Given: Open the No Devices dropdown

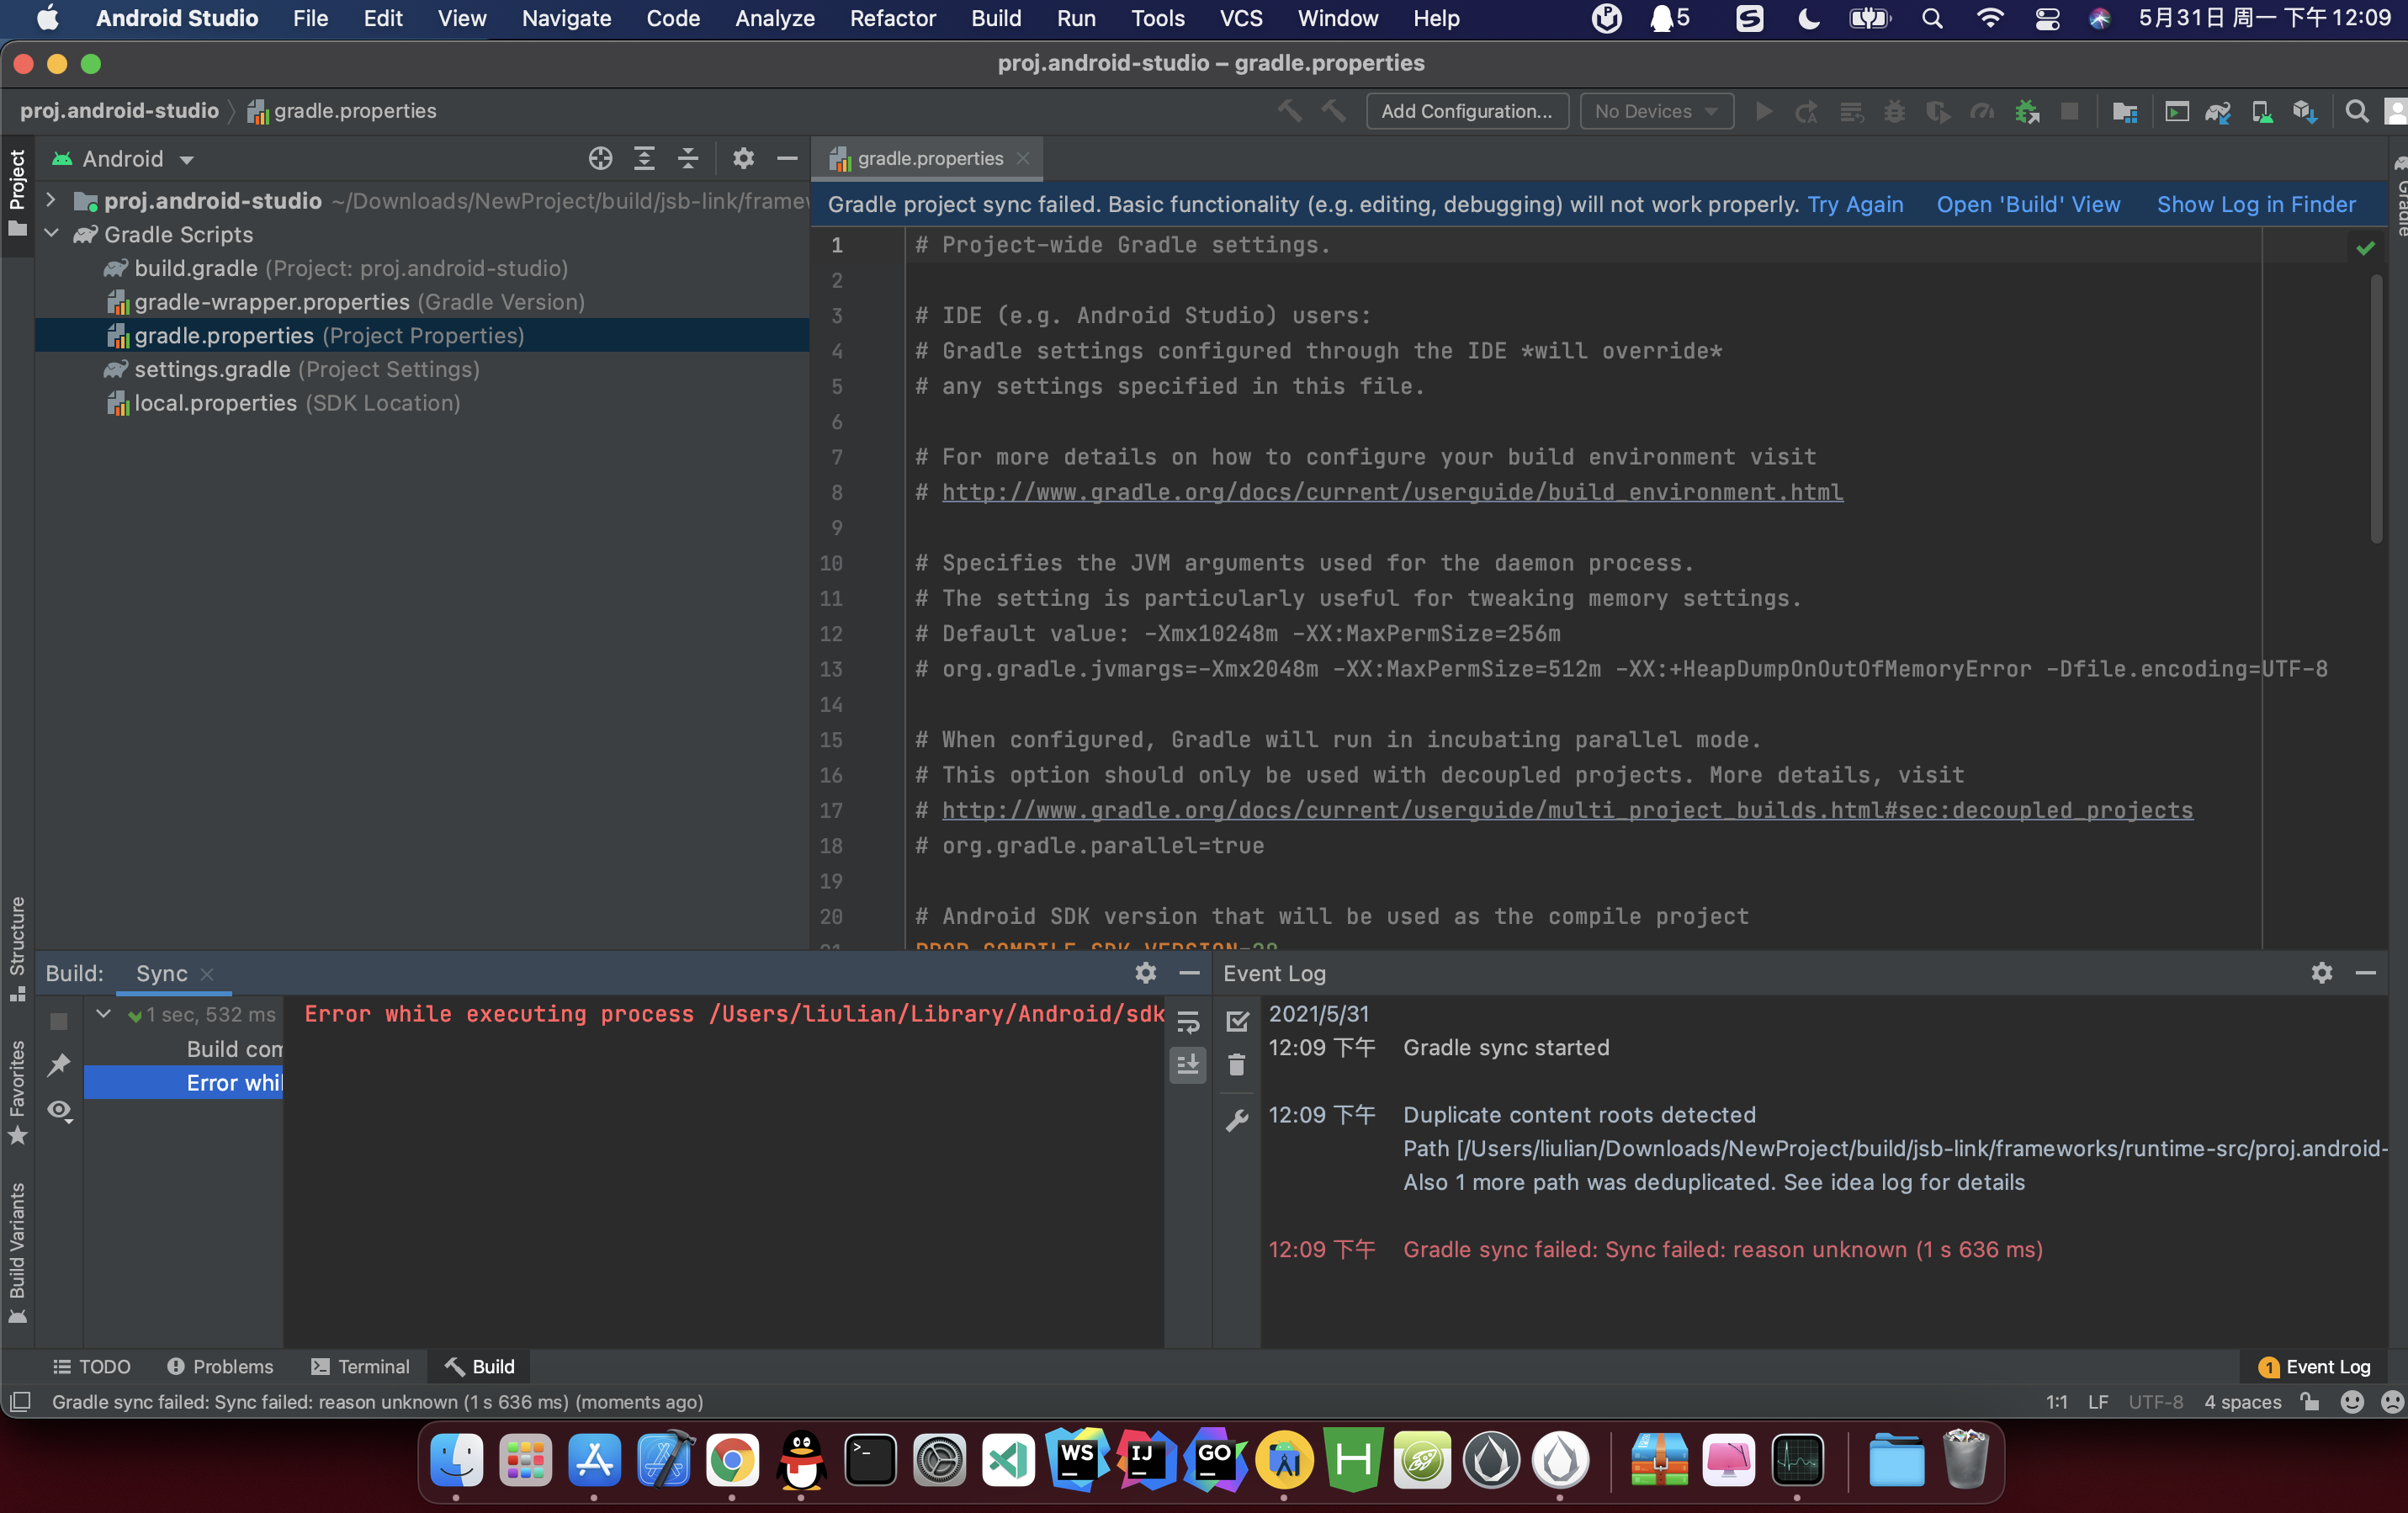Looking at the screenshot, I should coord(1655,111).
